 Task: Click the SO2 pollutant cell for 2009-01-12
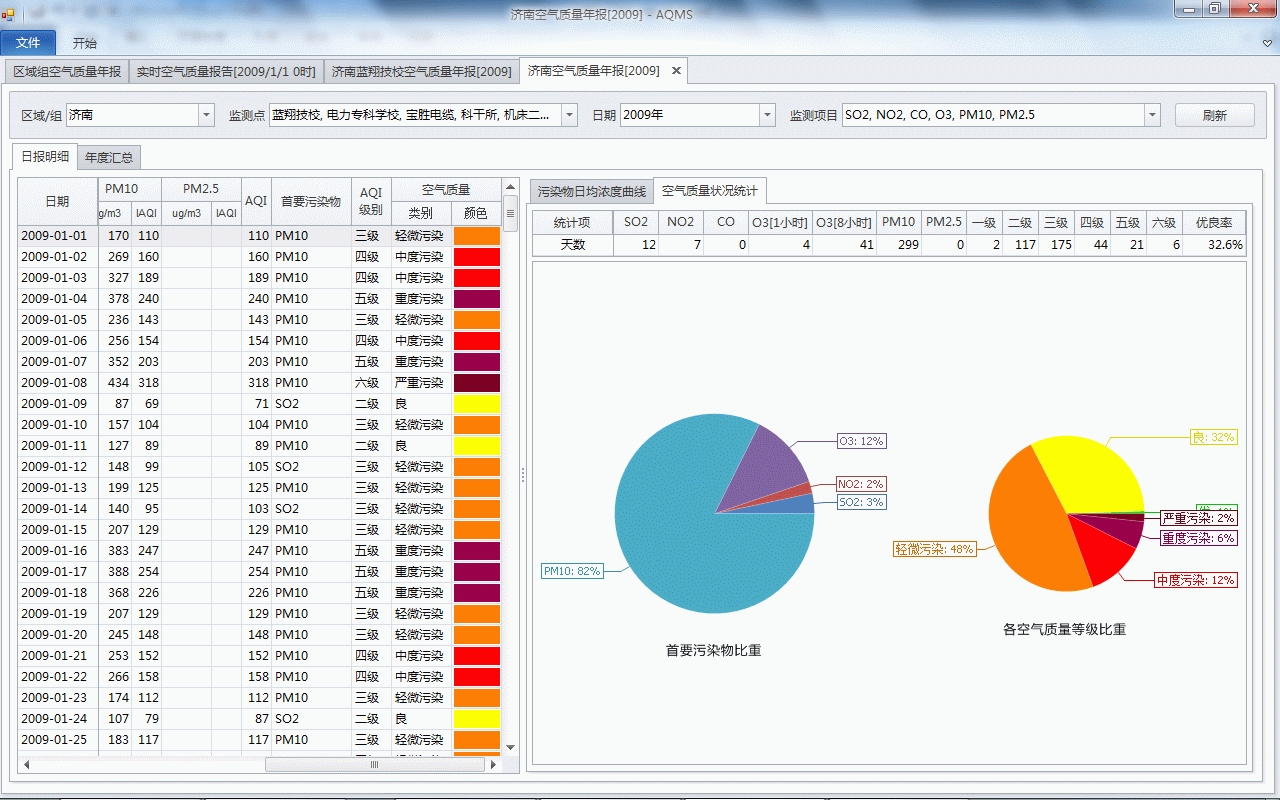tap(311, 467)
